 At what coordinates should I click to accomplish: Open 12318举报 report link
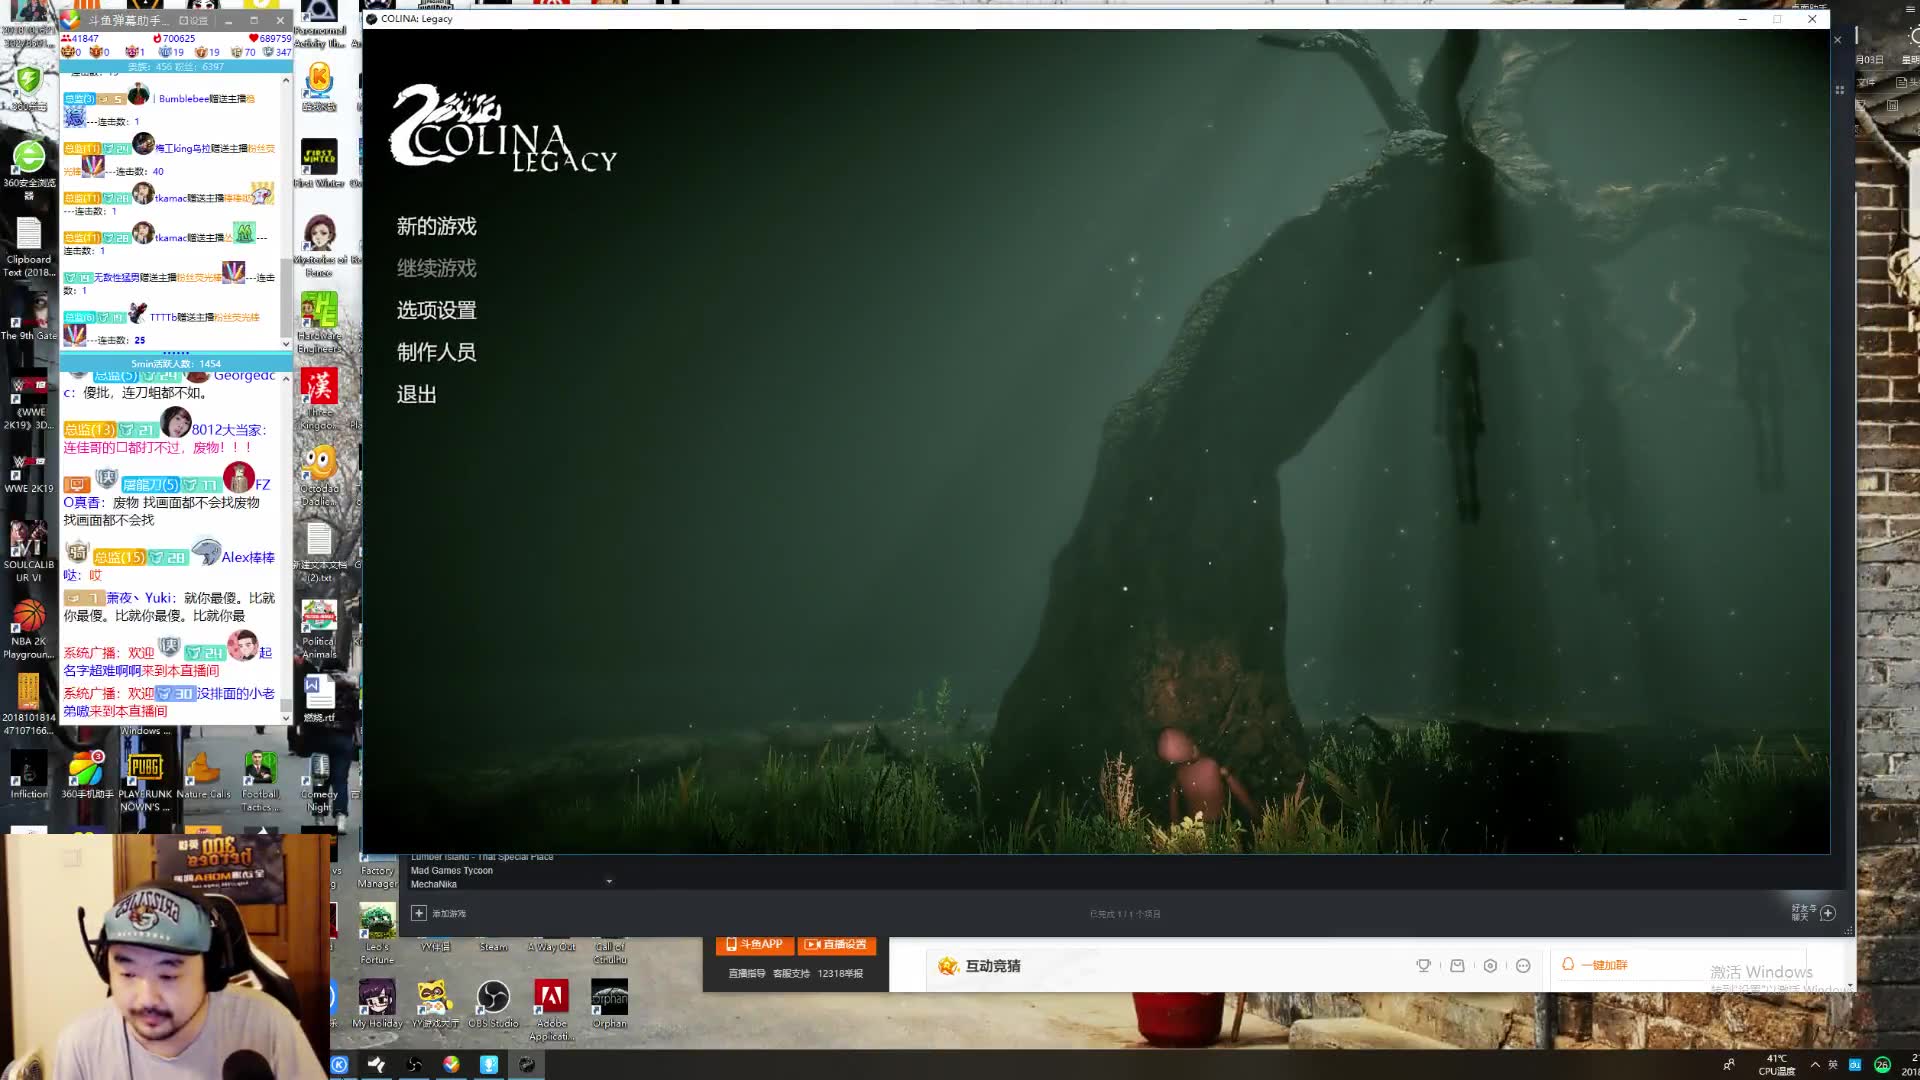pyautogui.click(x=840, y=973)
